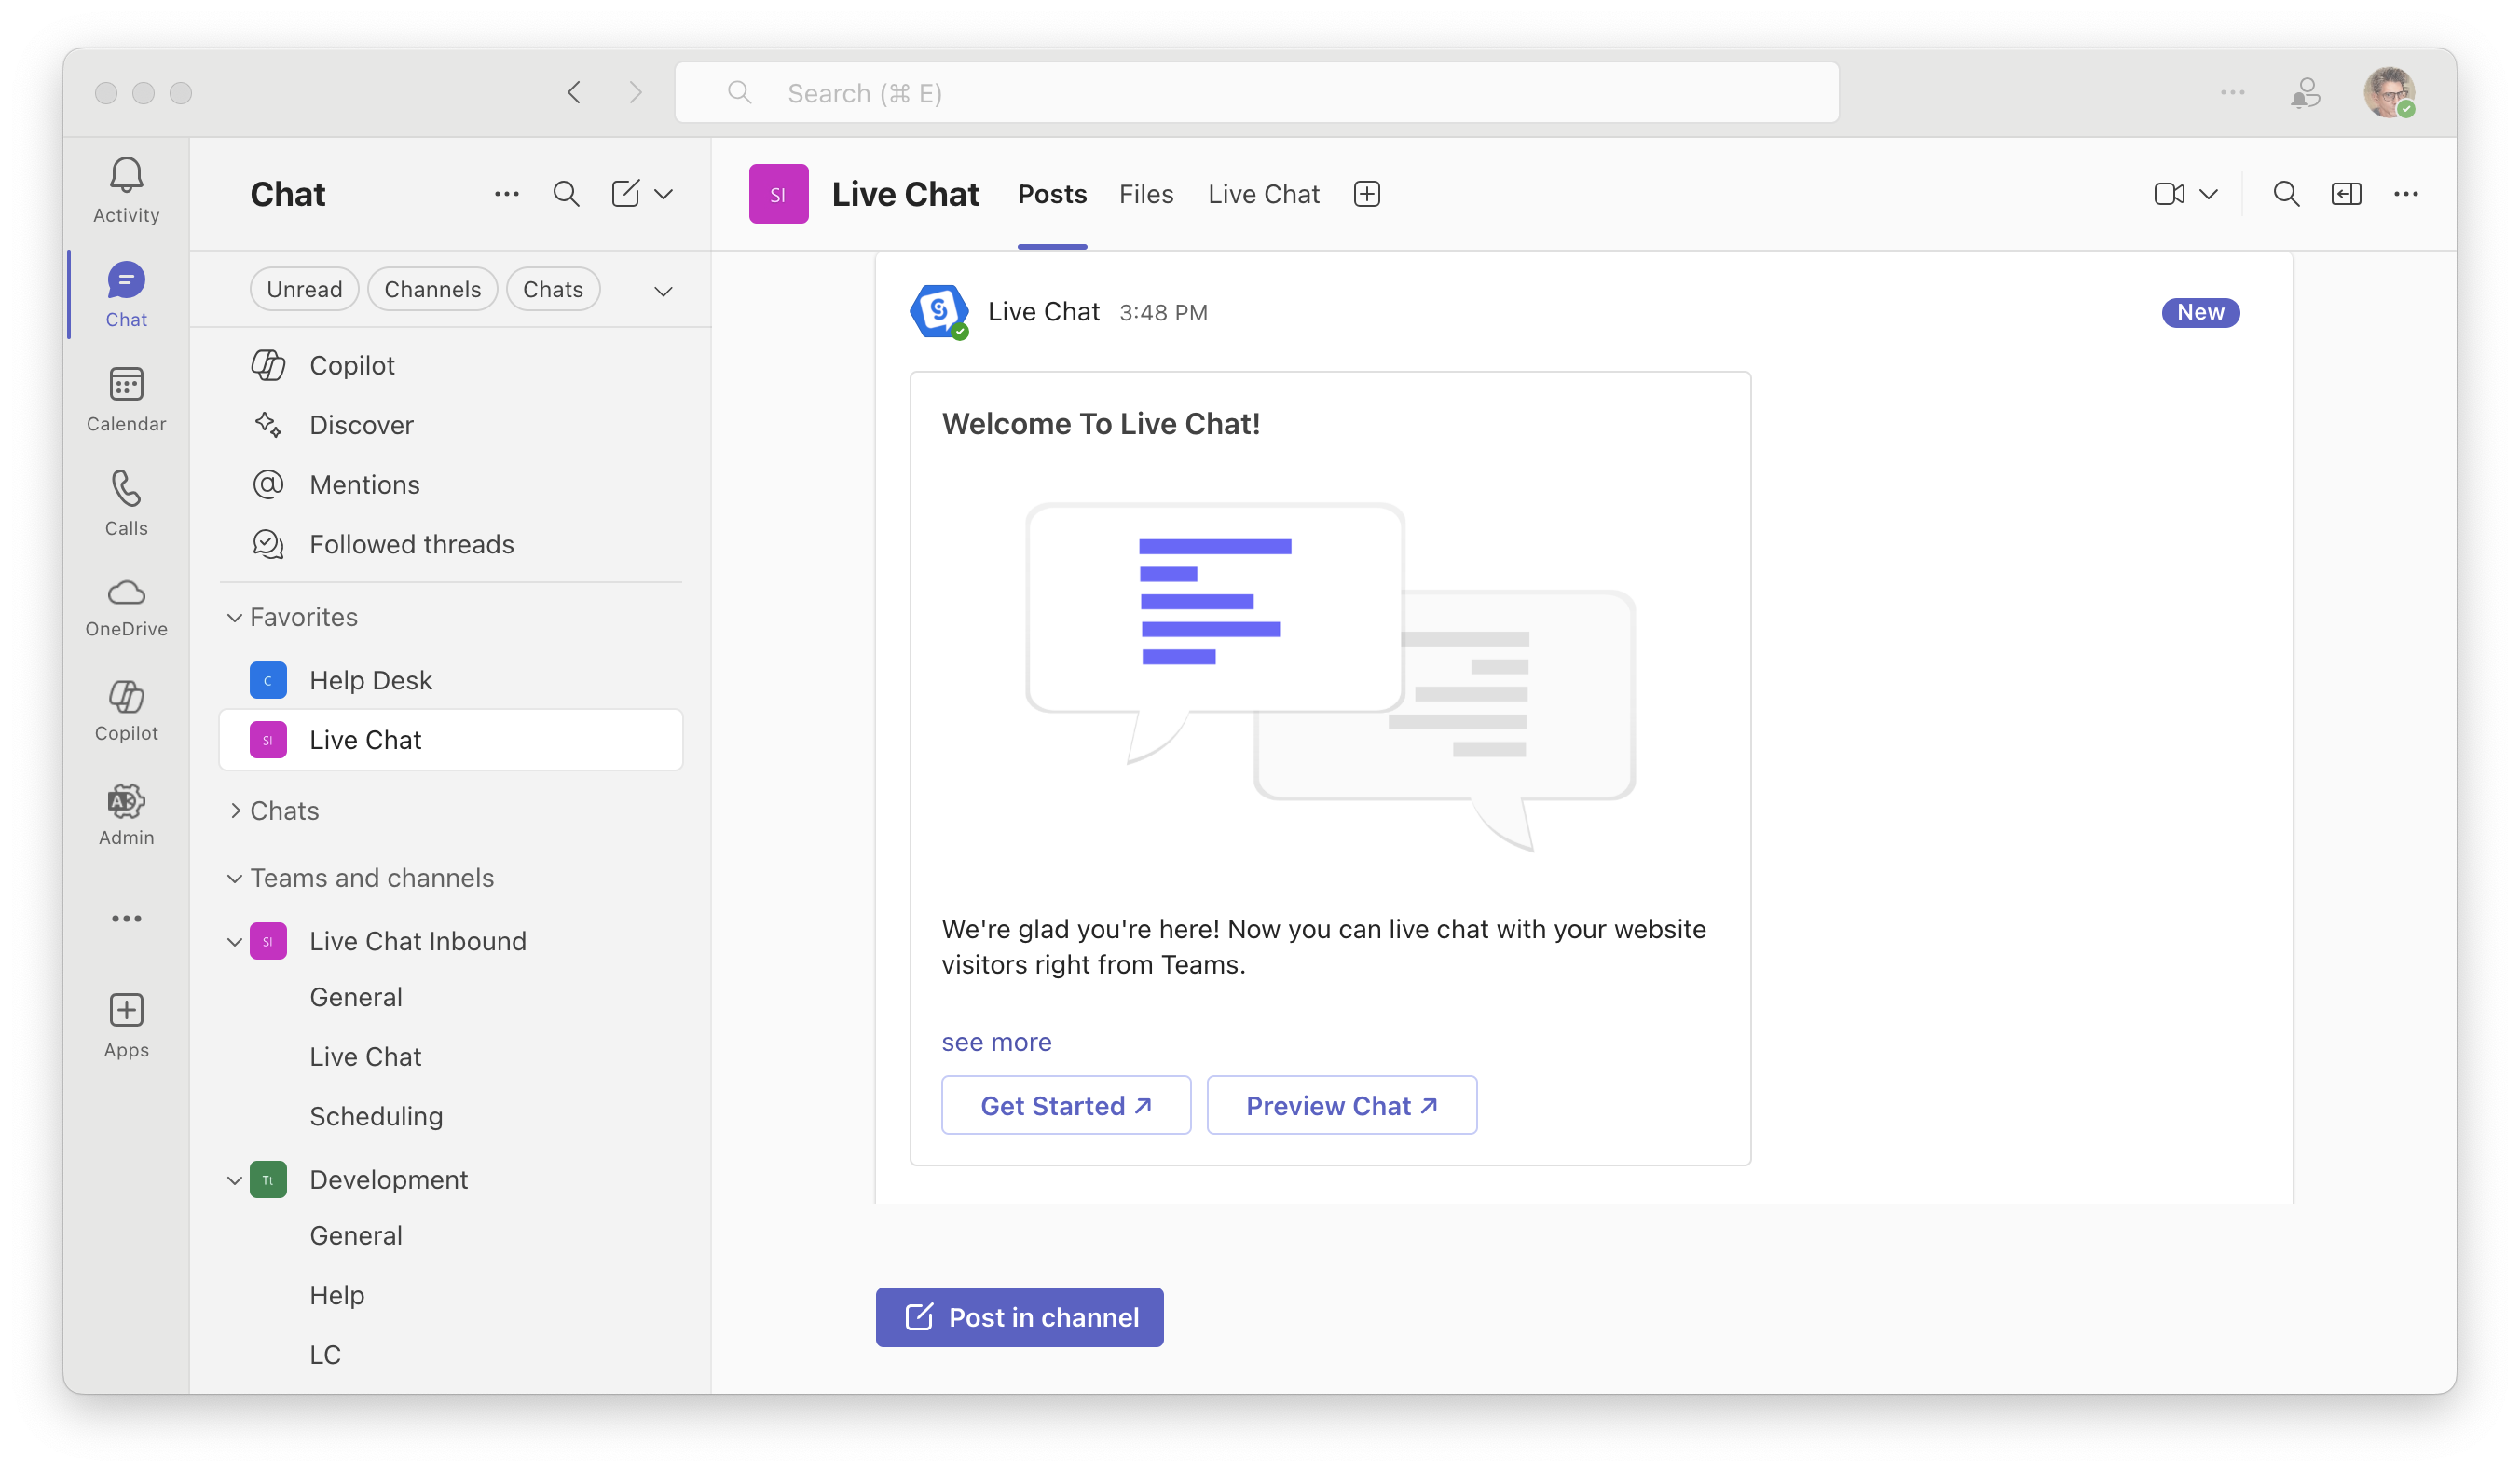This screenshot has width=2520, height=1472.
Task: Start a new chat with the compose icon
Action: tap(626, 193)
